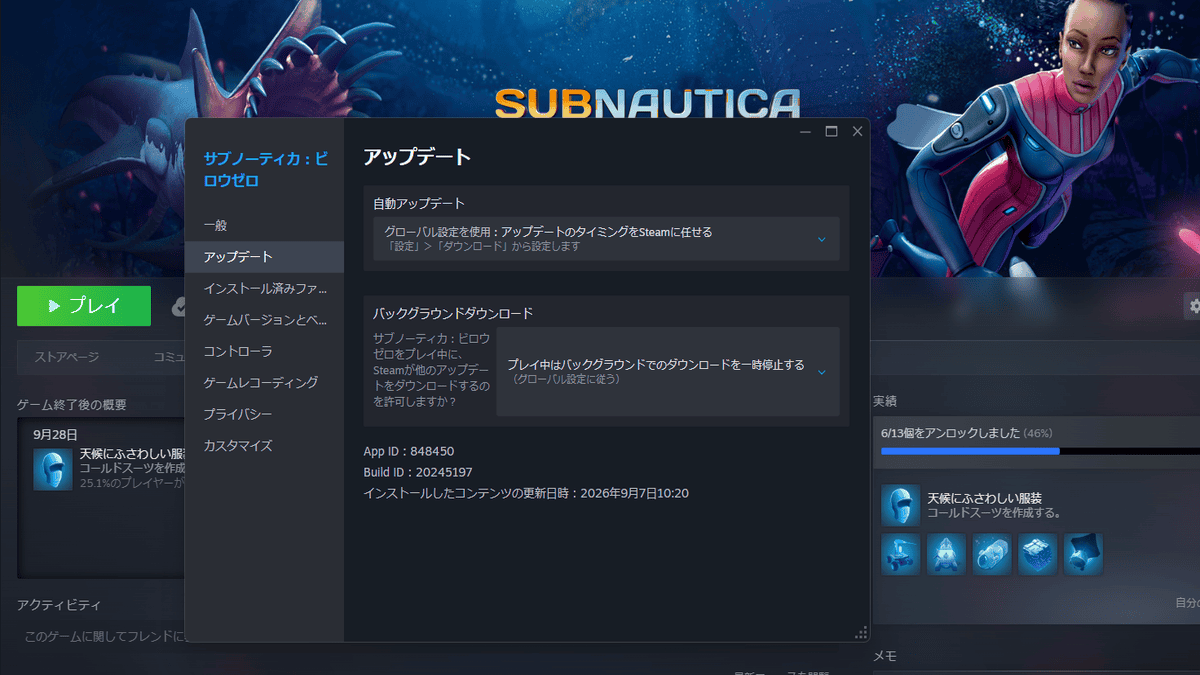This screenshot has width=1200, height=675.
Task: Open the 実績 heading
Action: pyautogui.click(x=885, y=401)
